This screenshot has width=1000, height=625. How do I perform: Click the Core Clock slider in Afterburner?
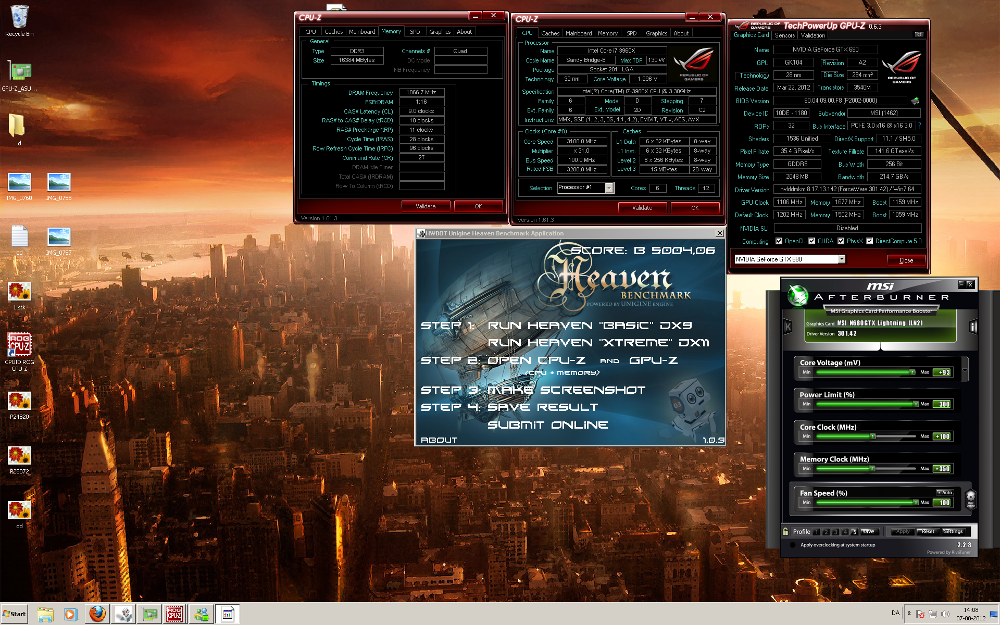pyautogui.click(x=865, y=436)
